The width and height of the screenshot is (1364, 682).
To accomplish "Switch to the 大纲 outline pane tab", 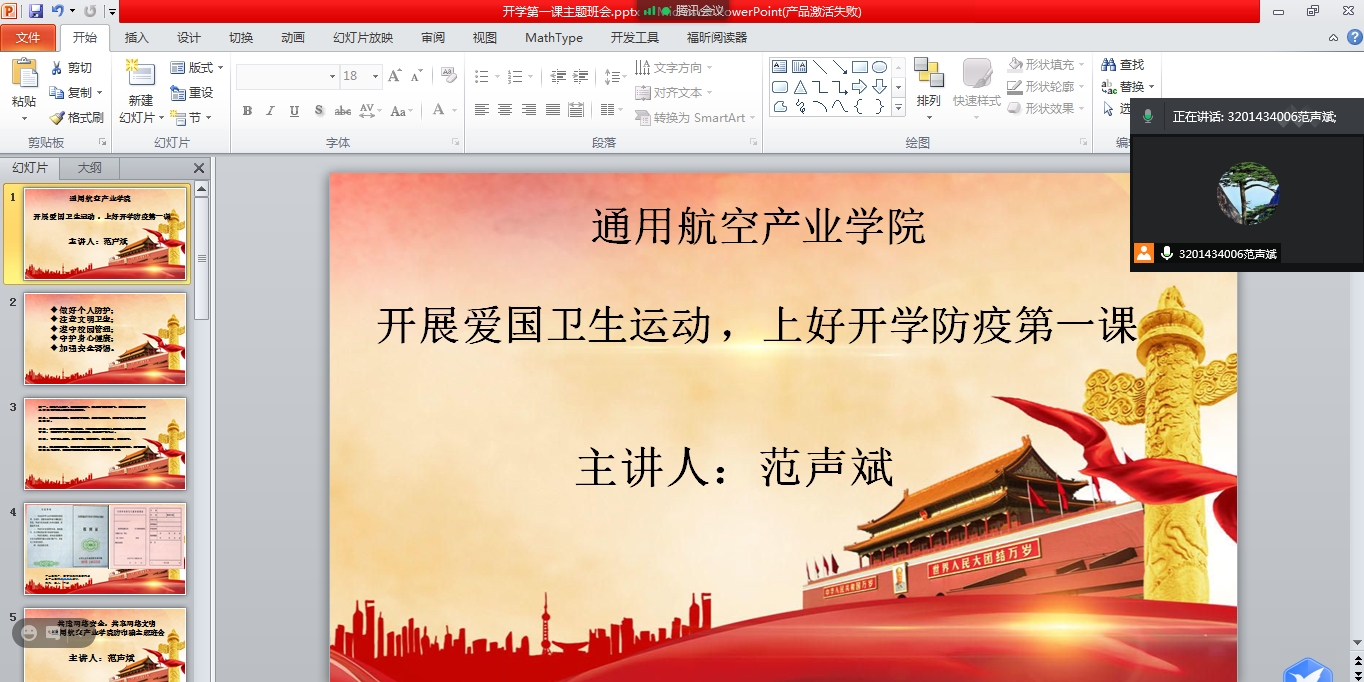I will [x=89, y=168].
